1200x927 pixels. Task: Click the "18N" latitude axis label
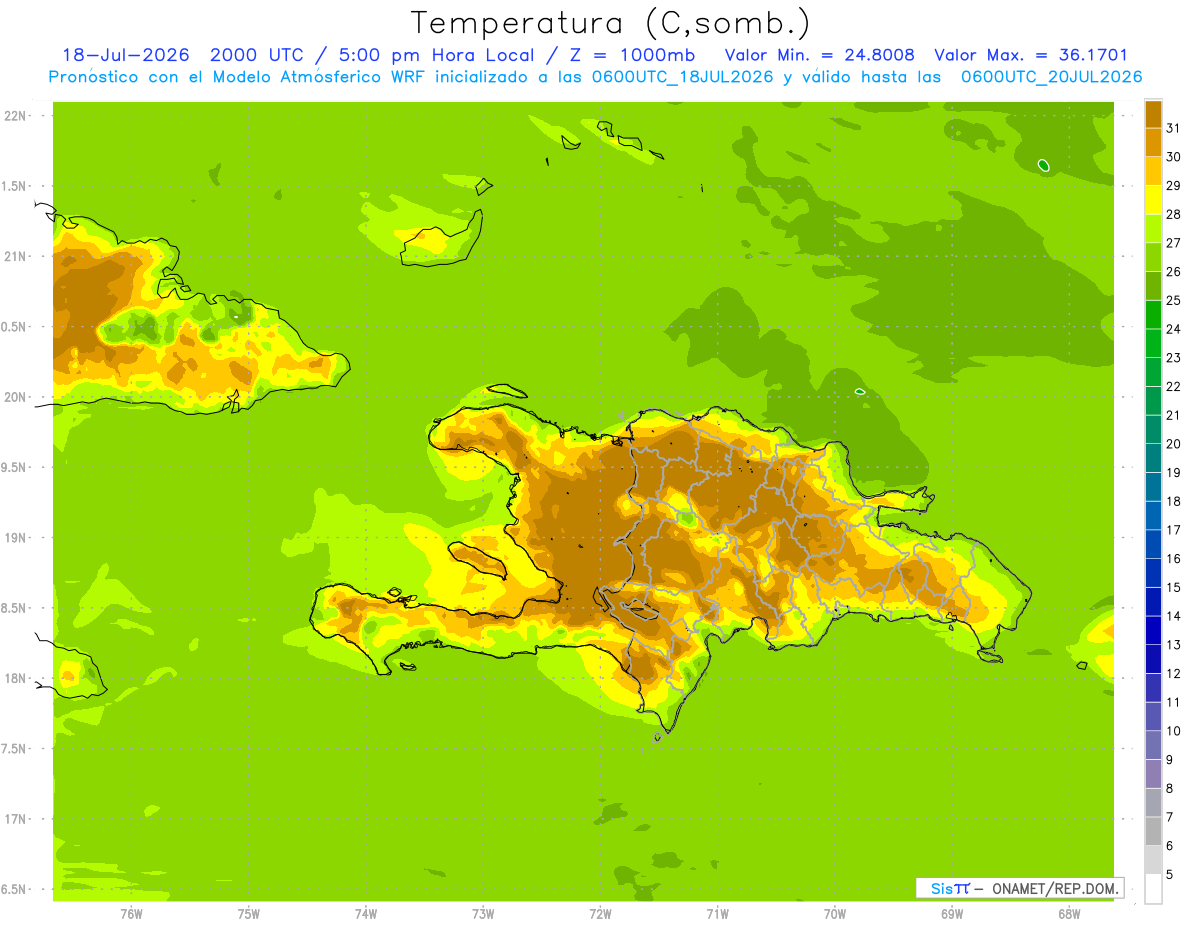coord(15,678)
